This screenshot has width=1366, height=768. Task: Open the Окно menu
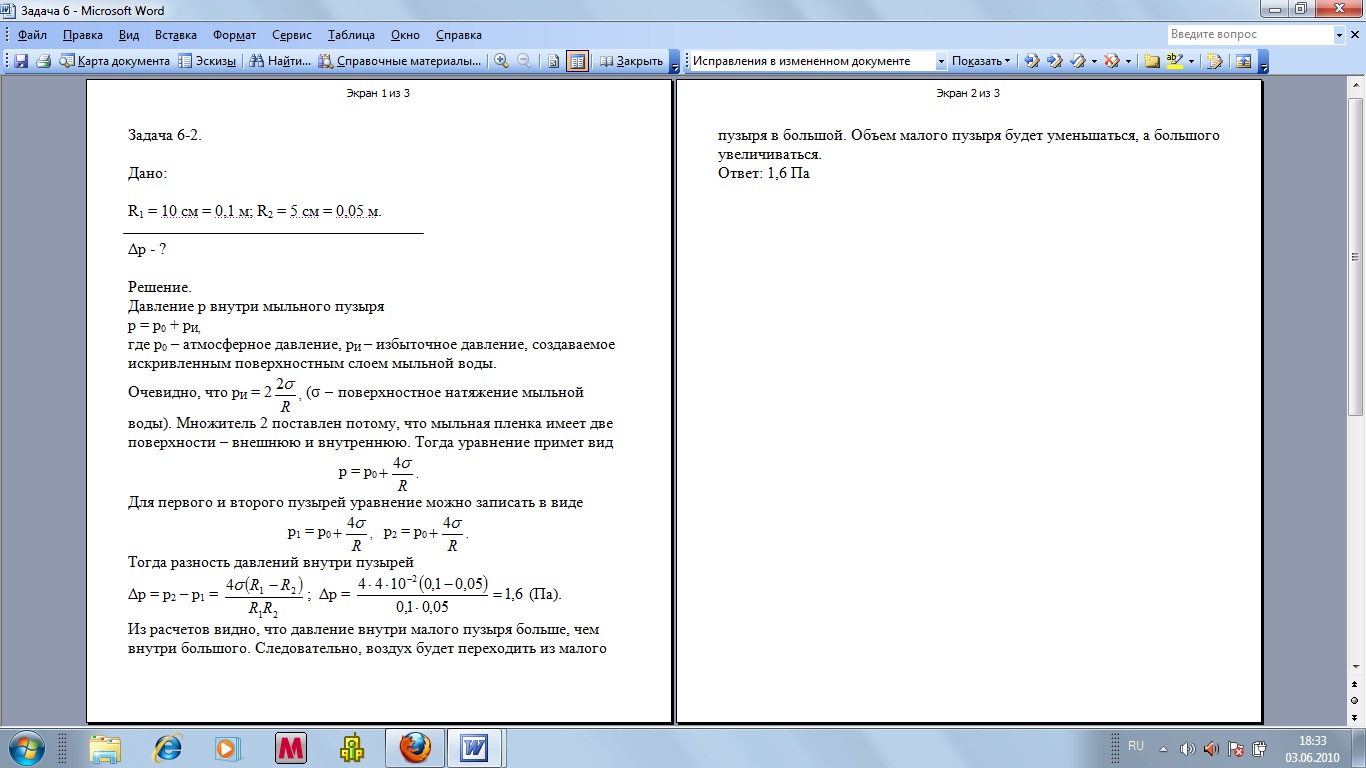(405, 35)
